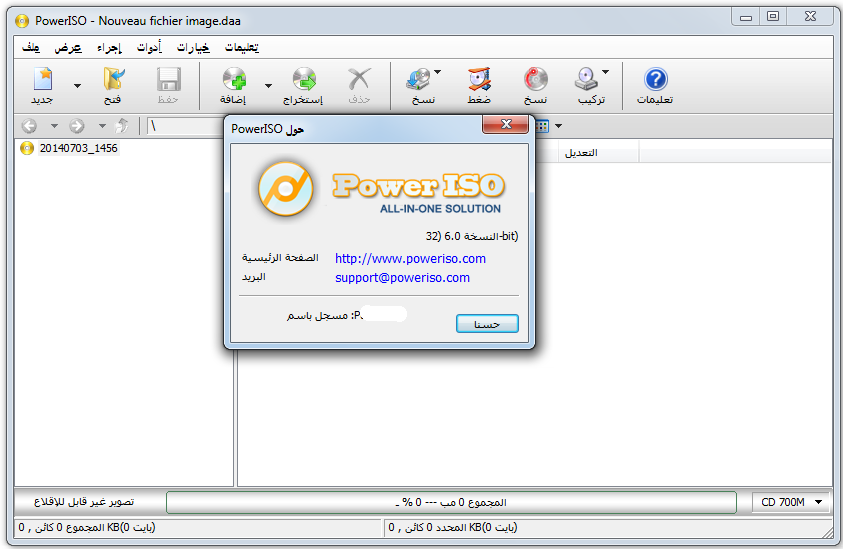
Task: Click the PowerISO title bar app icon
Action: (22, 22)
